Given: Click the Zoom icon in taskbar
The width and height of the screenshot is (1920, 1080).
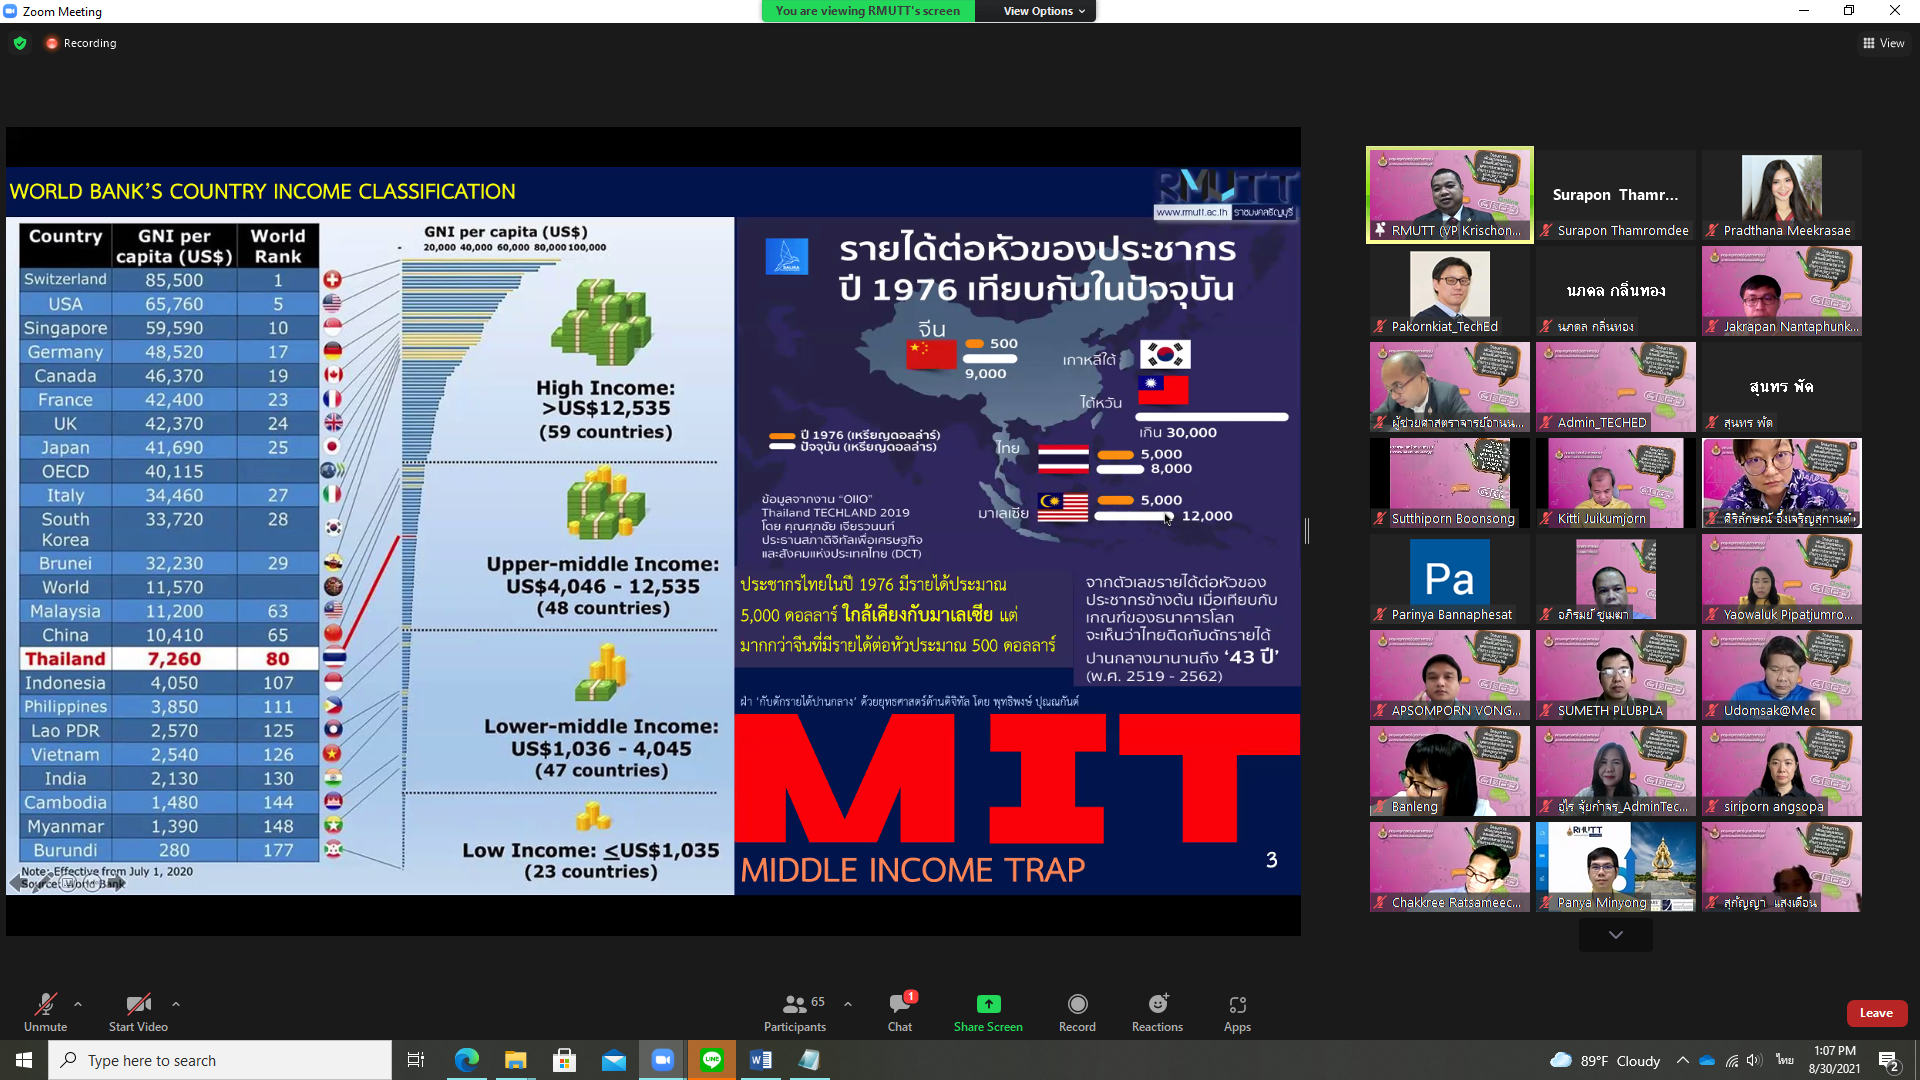Looking at the screenshot, I should [662, 1060].
